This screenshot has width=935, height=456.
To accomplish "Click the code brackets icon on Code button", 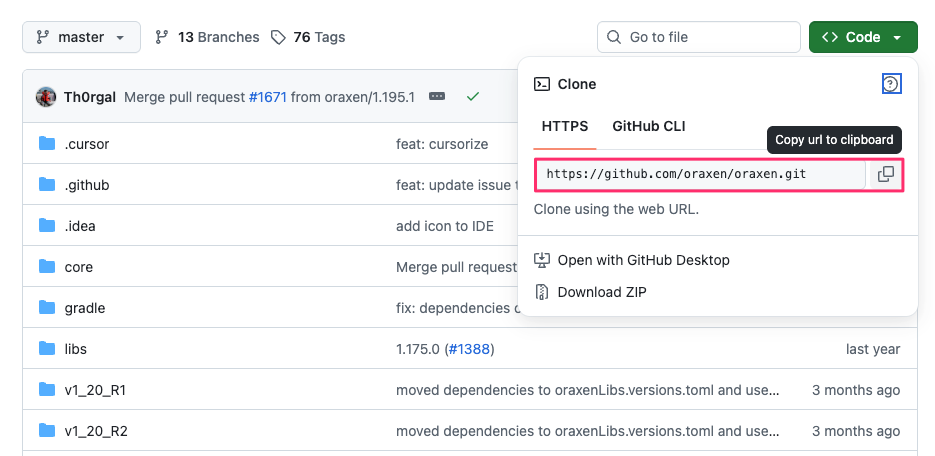I will tap(829, 37).
